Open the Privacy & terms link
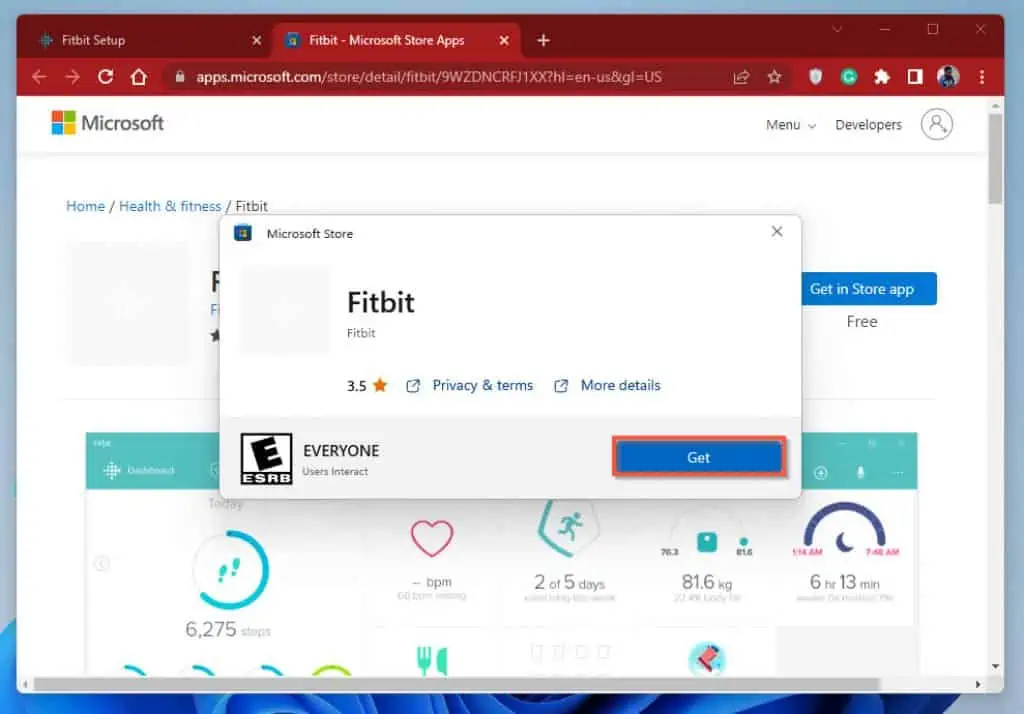Image resolution: width=1024 pixels, height=714 pixels. [x=483, y=385]
